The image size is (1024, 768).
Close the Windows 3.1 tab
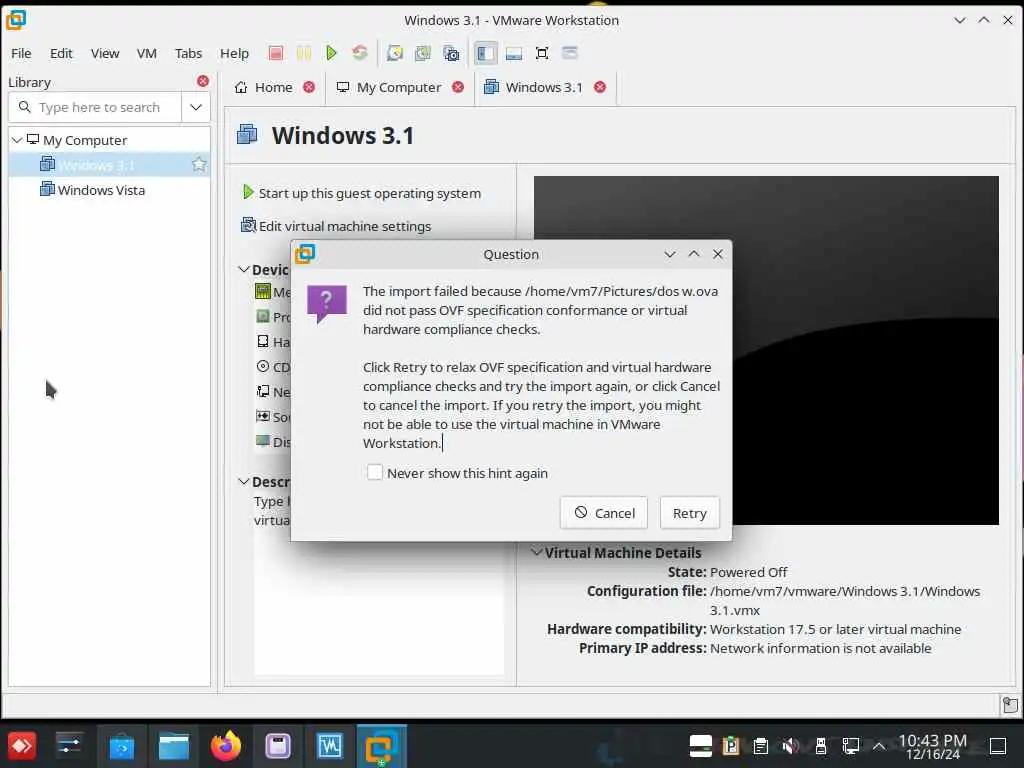(x=600, y=87)
